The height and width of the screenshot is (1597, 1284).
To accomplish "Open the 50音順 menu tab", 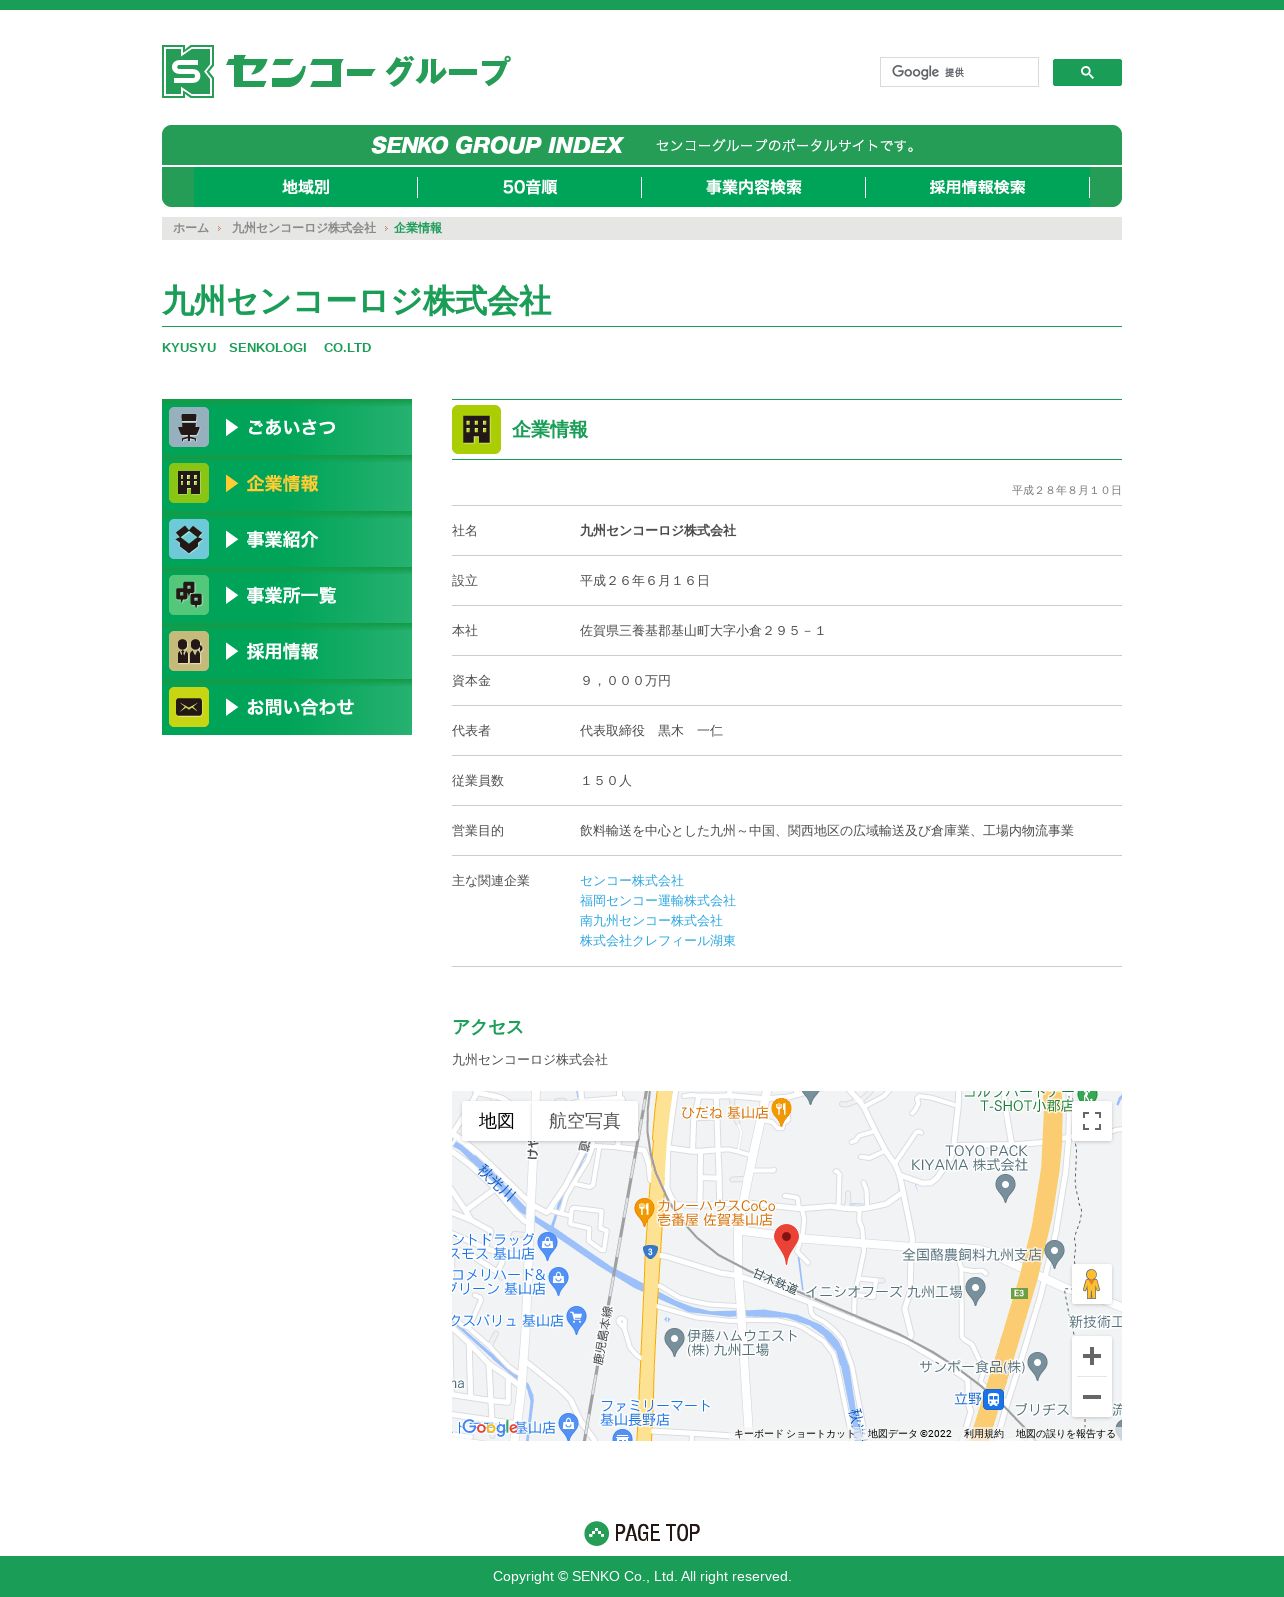I will (530, 187).
